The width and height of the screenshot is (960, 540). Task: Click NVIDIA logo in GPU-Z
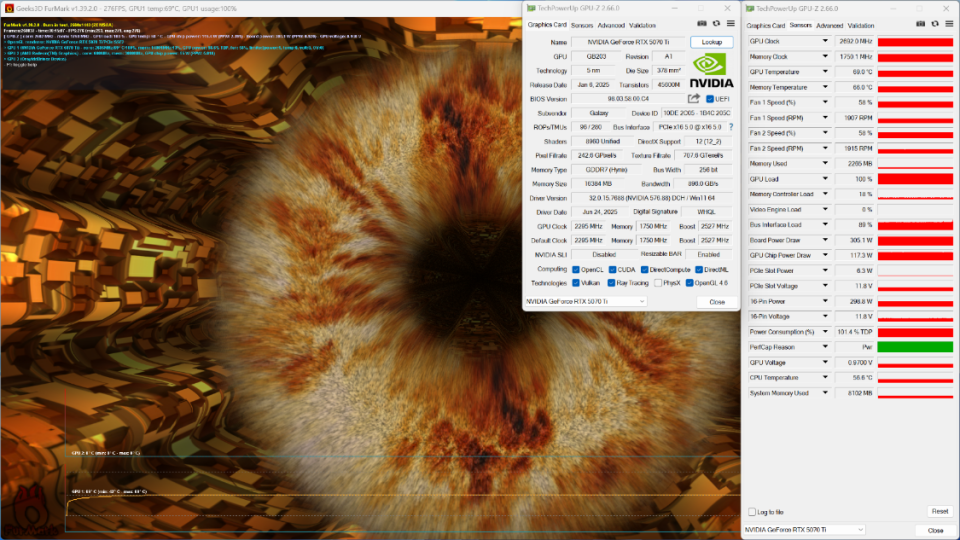(711, 70)
